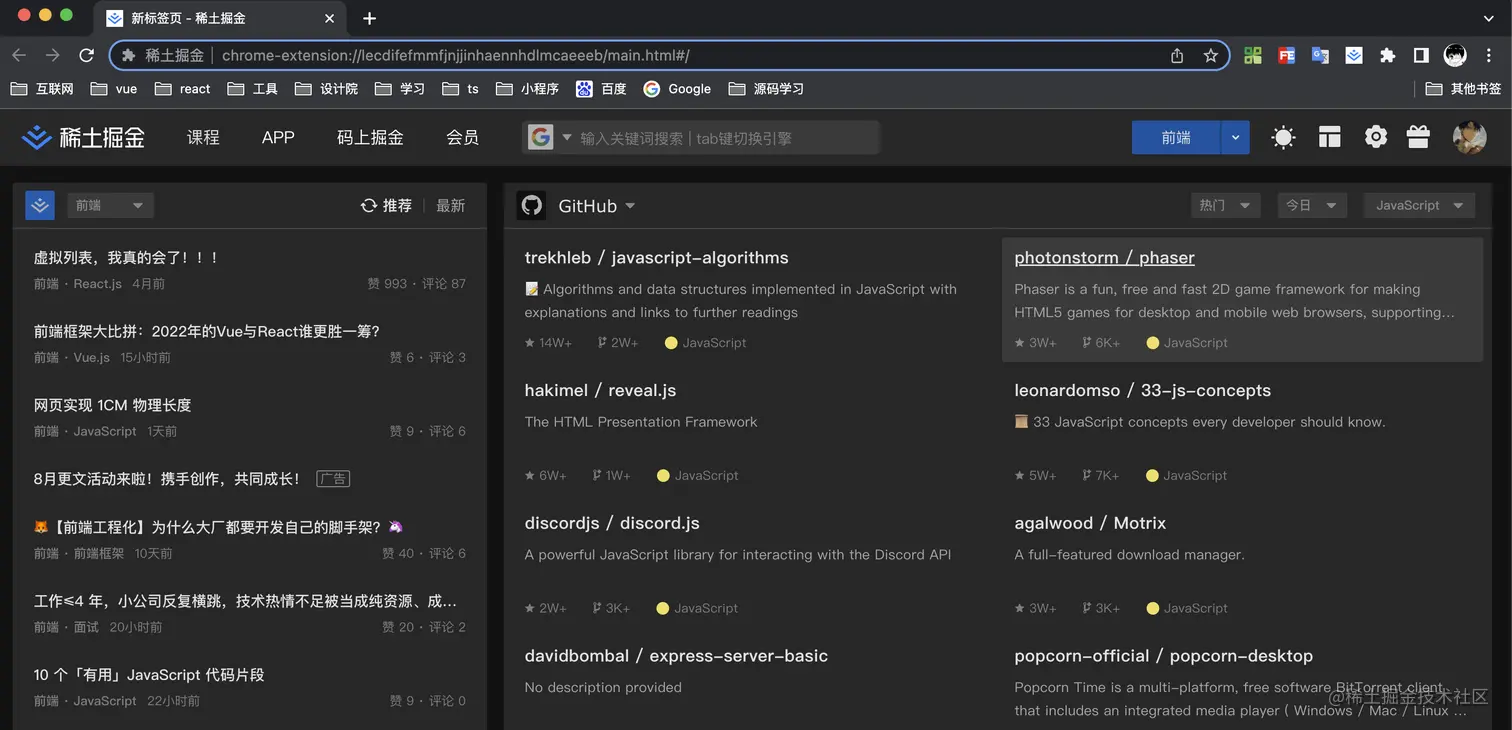Open photonstorm / phaser repository link
Image resolution: width=1512 pixels, height=730 pixels.
pos(1104,257)
